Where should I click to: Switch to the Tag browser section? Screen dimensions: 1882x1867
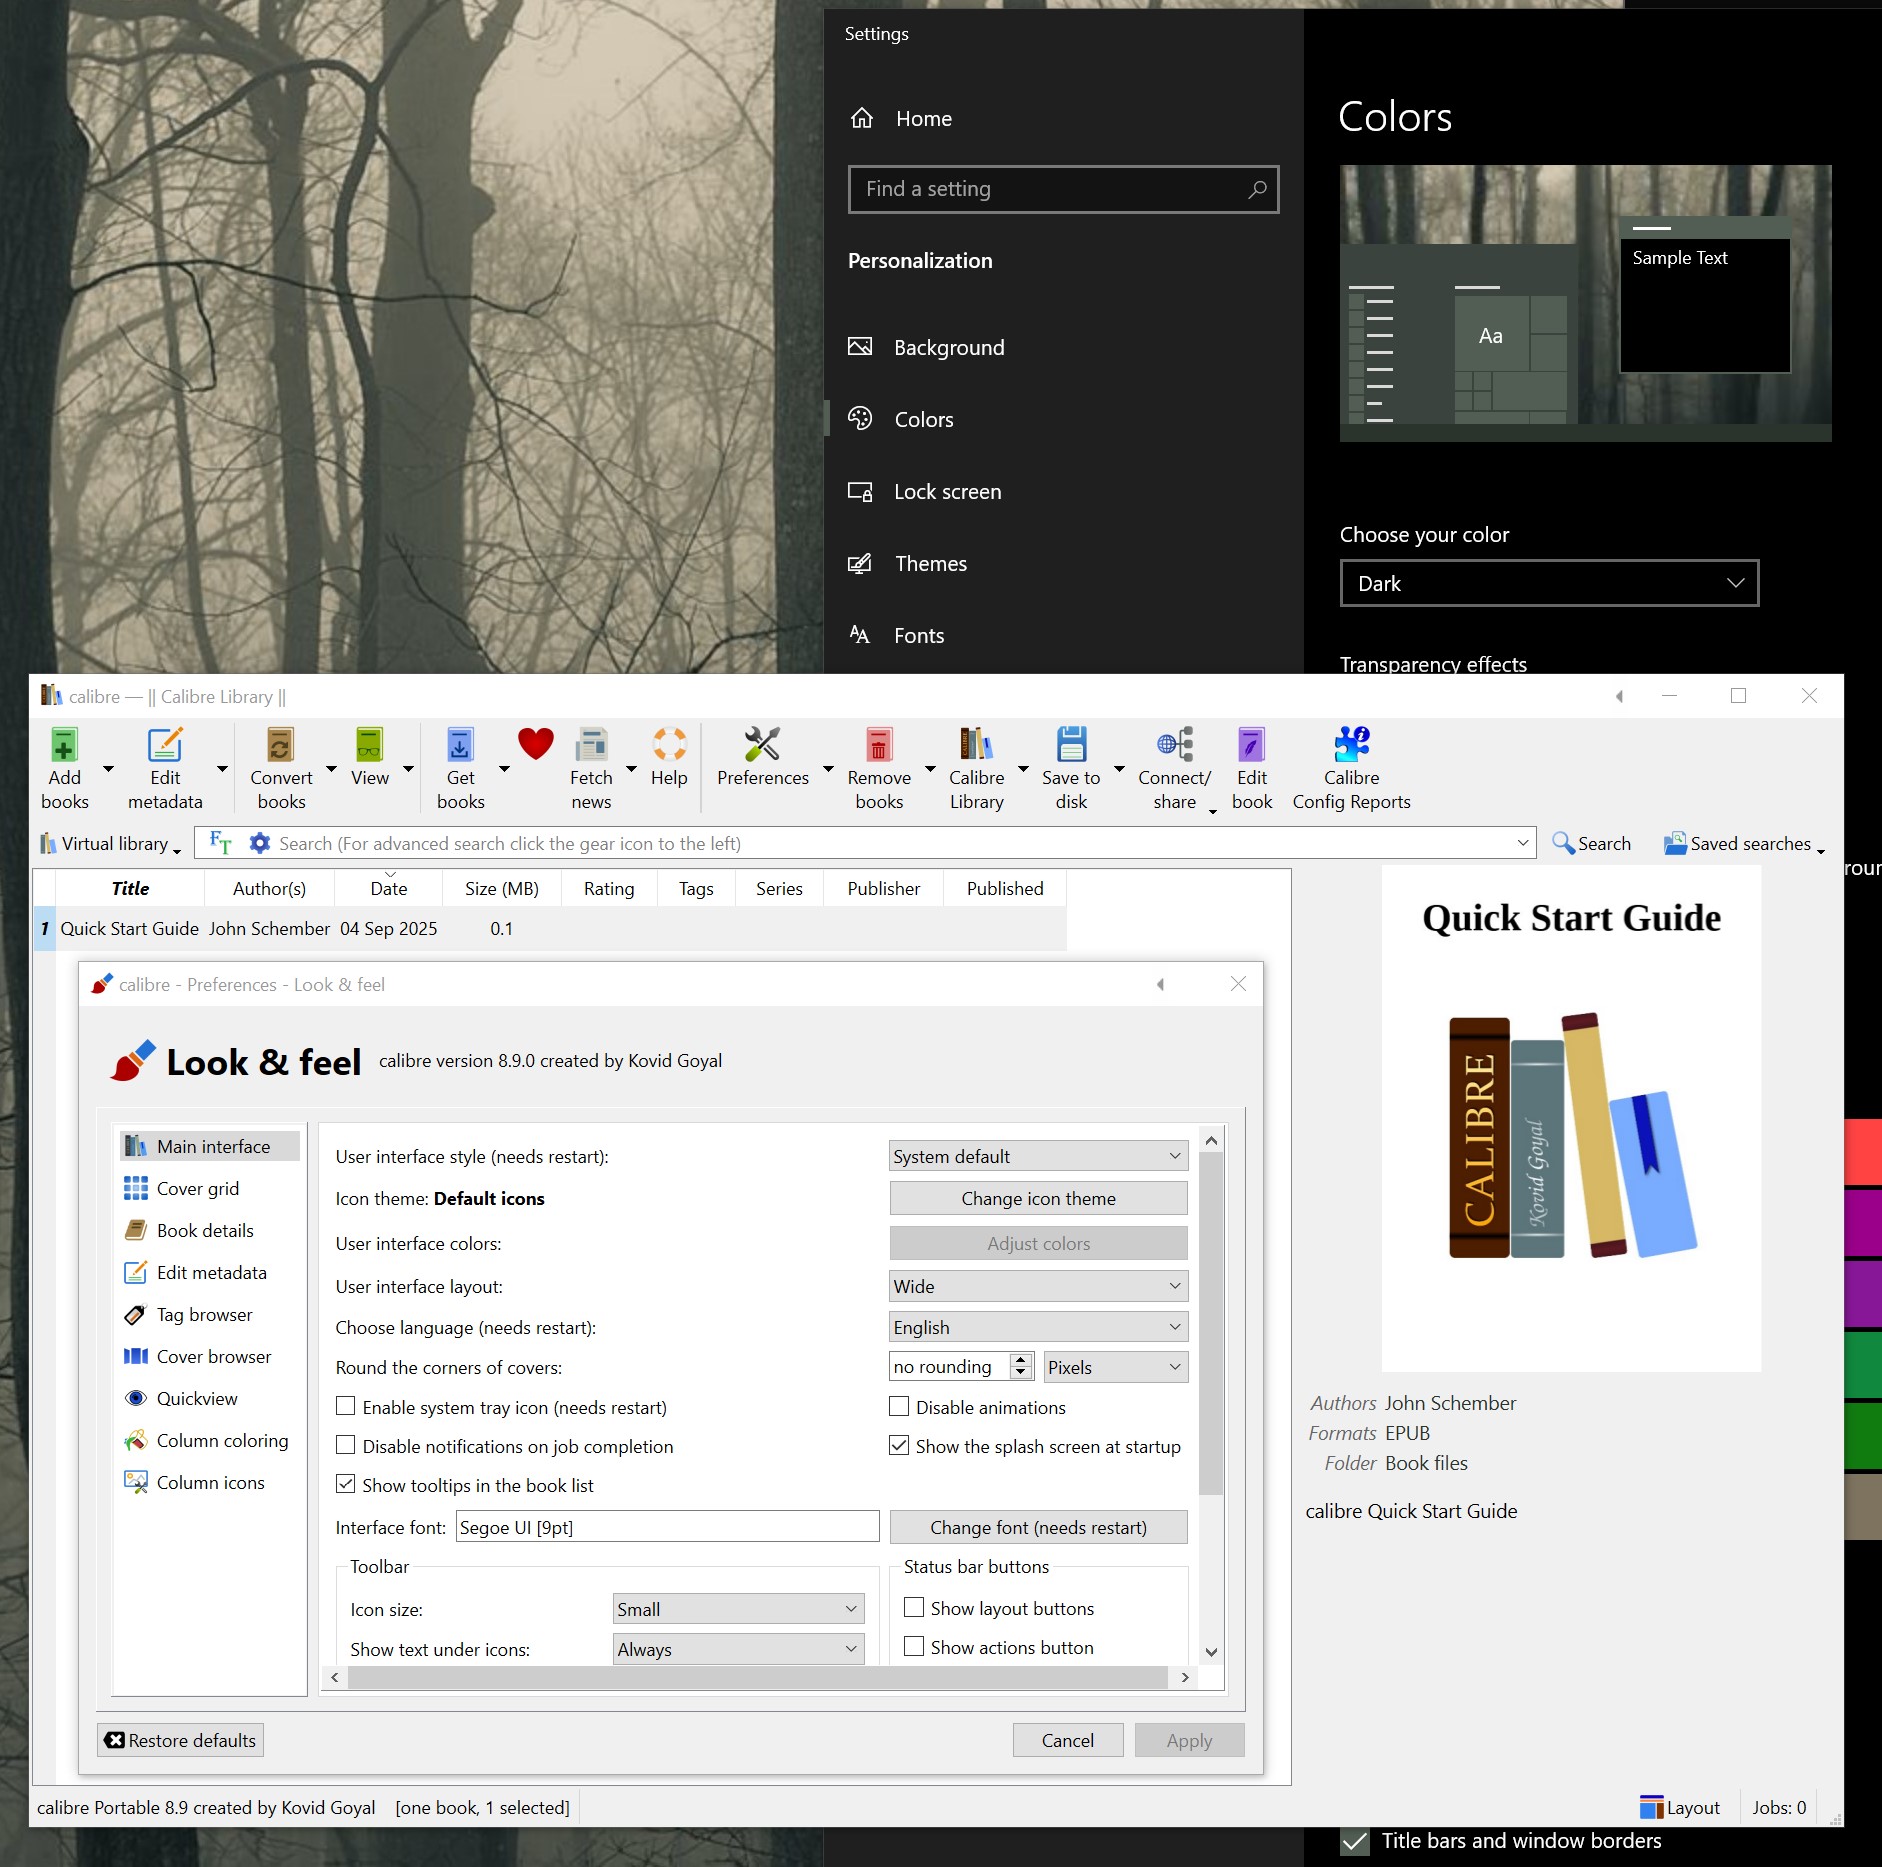(204, 1314)
